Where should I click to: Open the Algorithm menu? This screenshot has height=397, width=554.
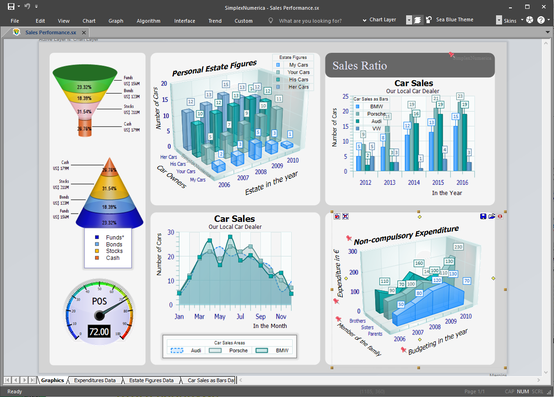pos(148,21)
